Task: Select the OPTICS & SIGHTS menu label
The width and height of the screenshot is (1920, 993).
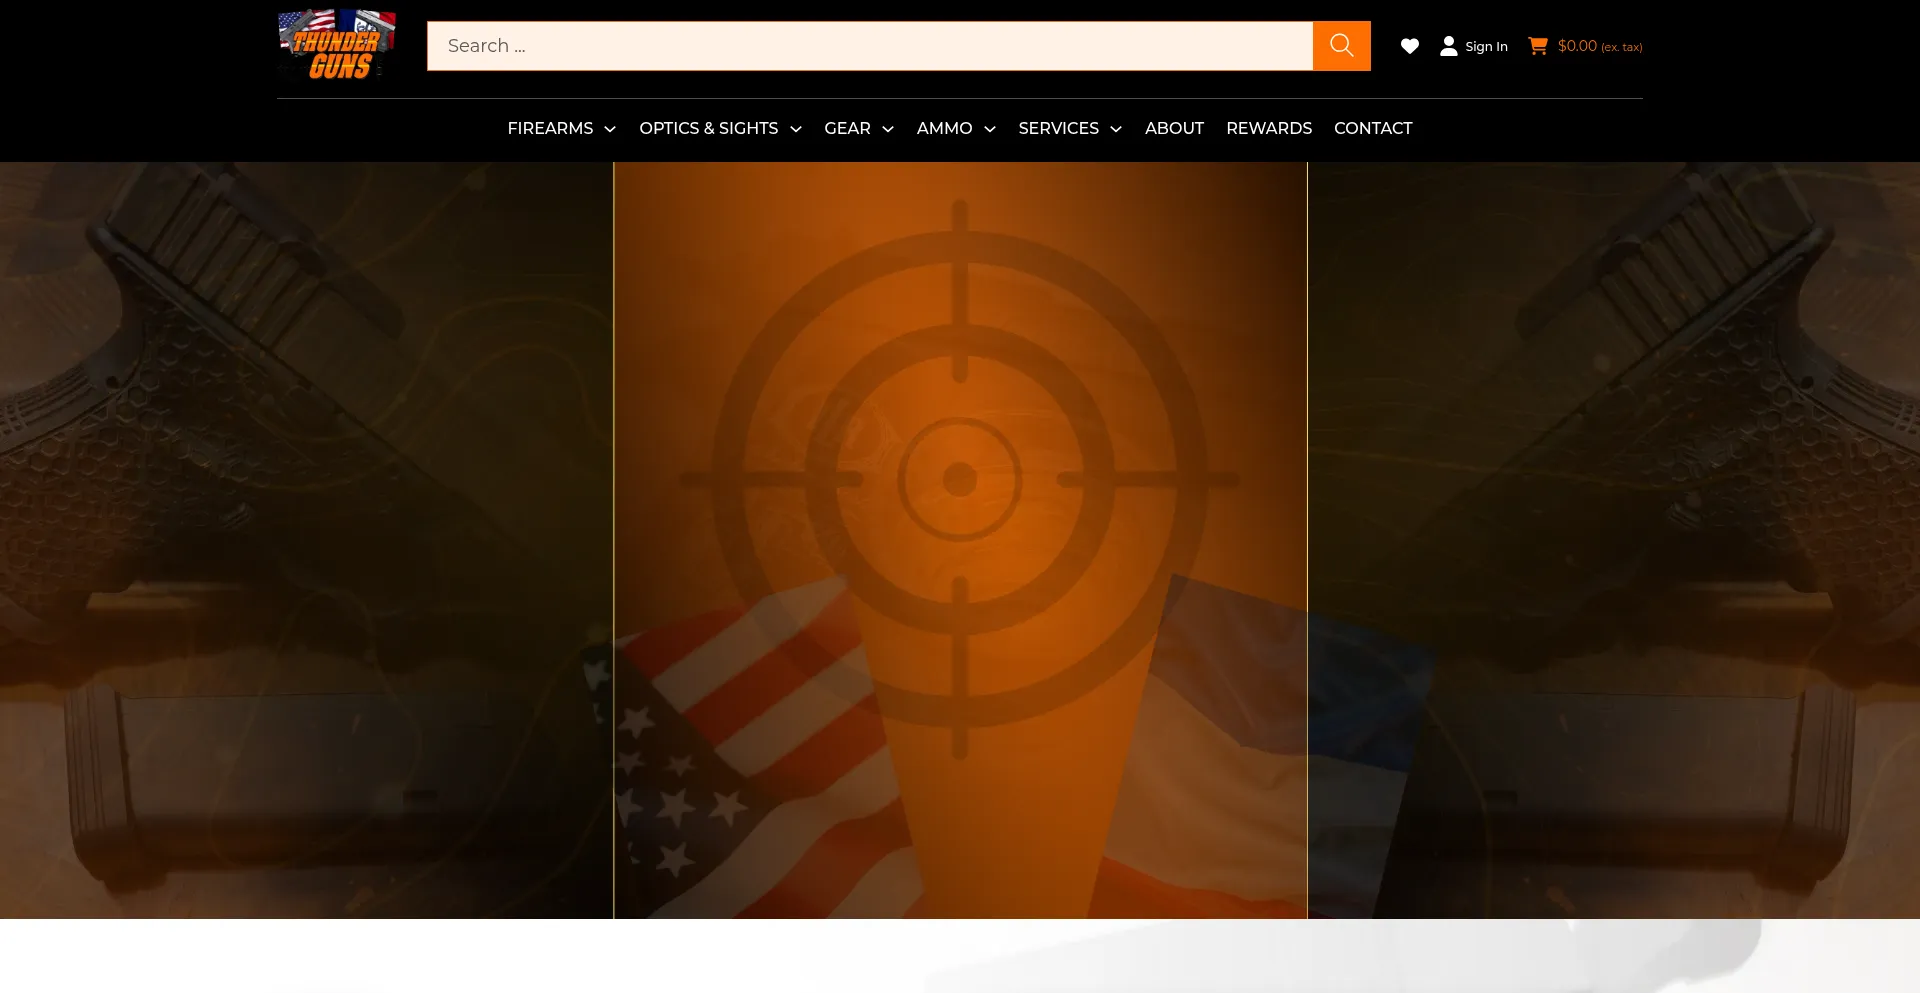Action: 708,128
